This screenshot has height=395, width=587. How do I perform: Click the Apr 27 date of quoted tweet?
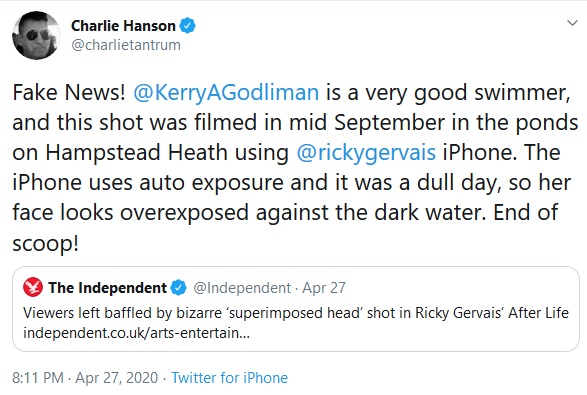[324, 288]
